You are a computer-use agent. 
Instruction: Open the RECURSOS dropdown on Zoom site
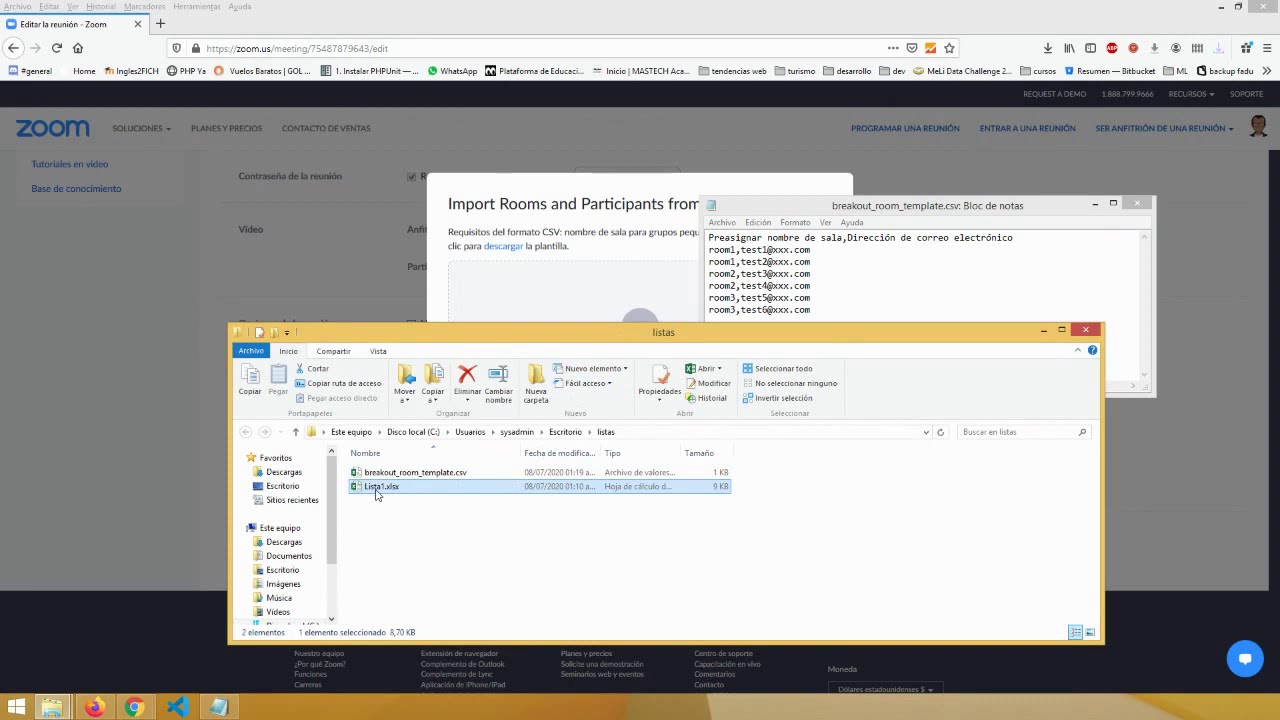(x=1190, y=94)
